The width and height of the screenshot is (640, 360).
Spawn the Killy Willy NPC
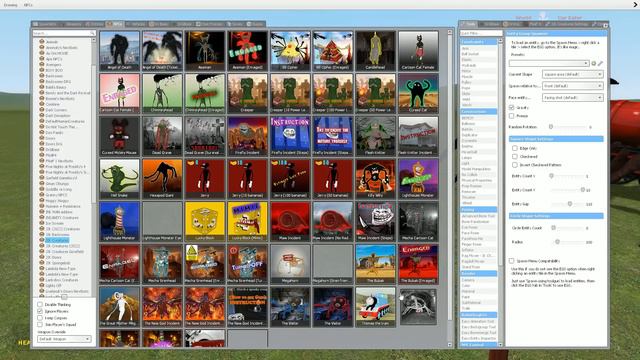pyautogui.click(x=376, y=179)
